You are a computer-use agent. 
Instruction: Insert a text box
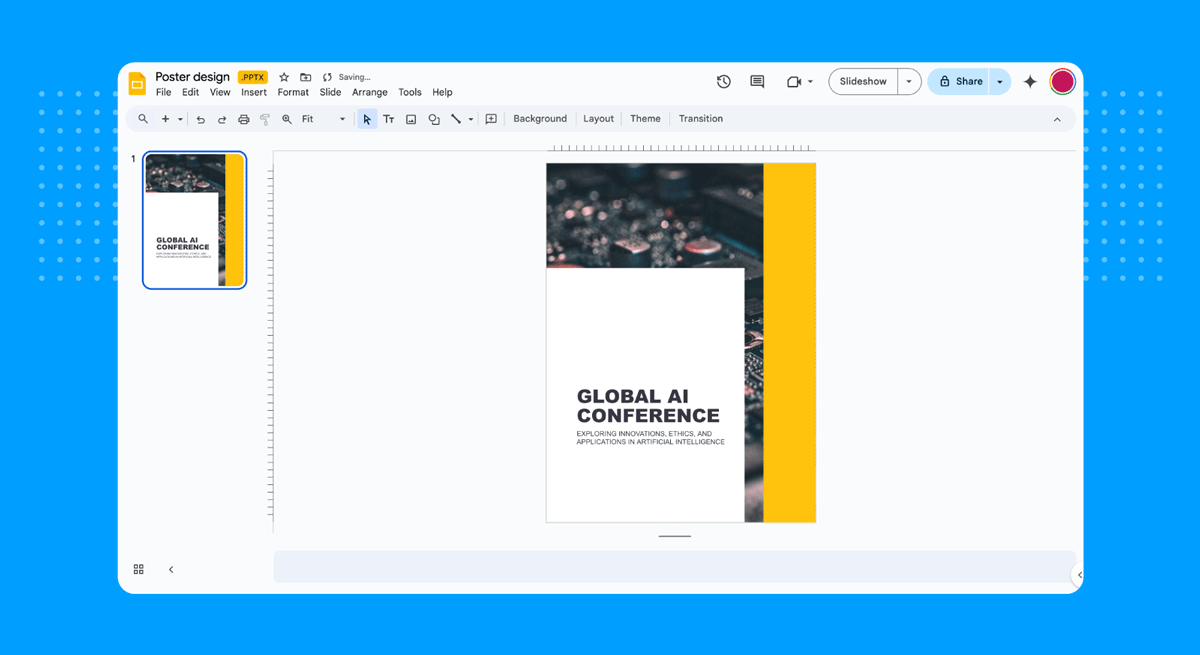[x=389, y=119]
